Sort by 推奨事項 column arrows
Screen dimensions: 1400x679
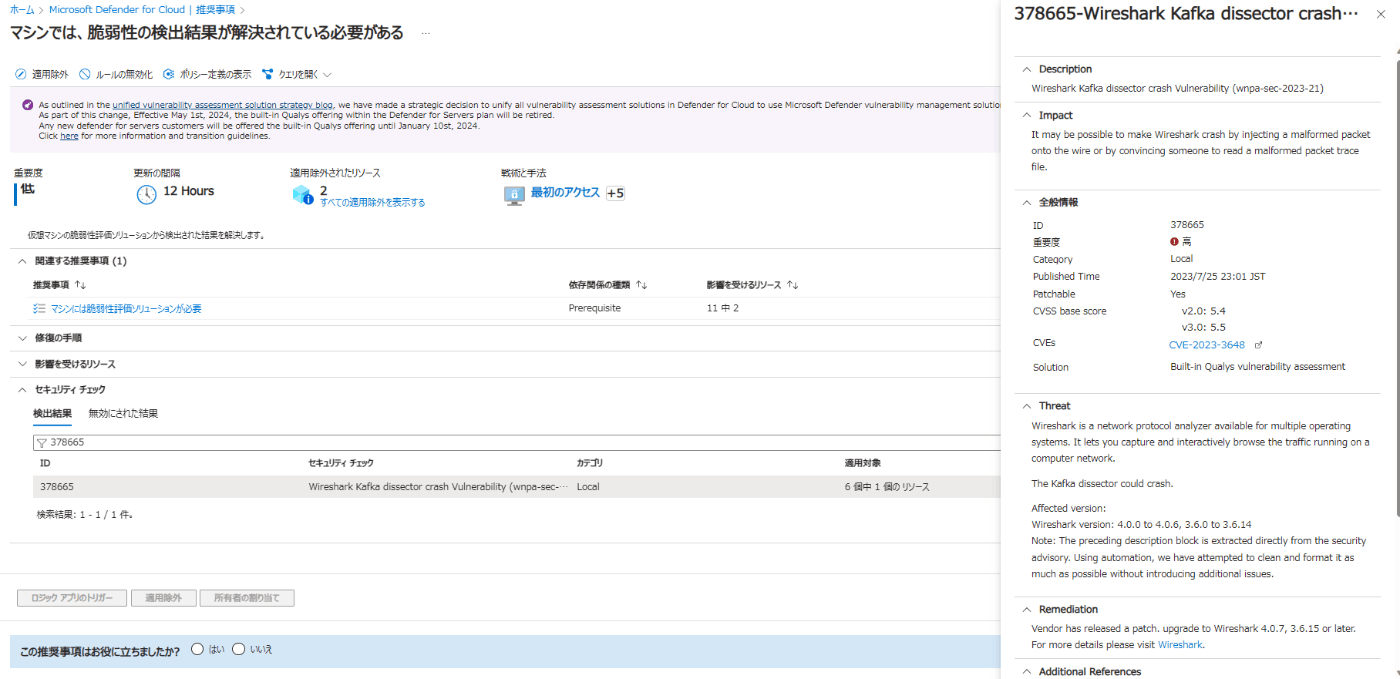click(80, 285)
